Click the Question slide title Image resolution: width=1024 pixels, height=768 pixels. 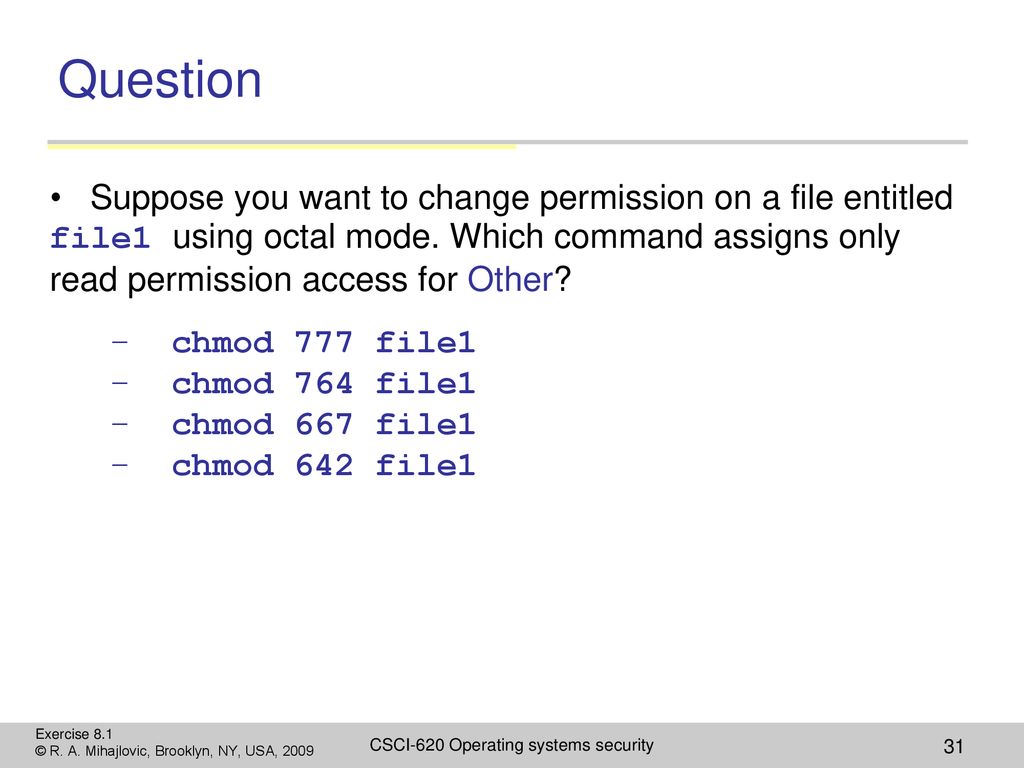[x=160, y=81]
